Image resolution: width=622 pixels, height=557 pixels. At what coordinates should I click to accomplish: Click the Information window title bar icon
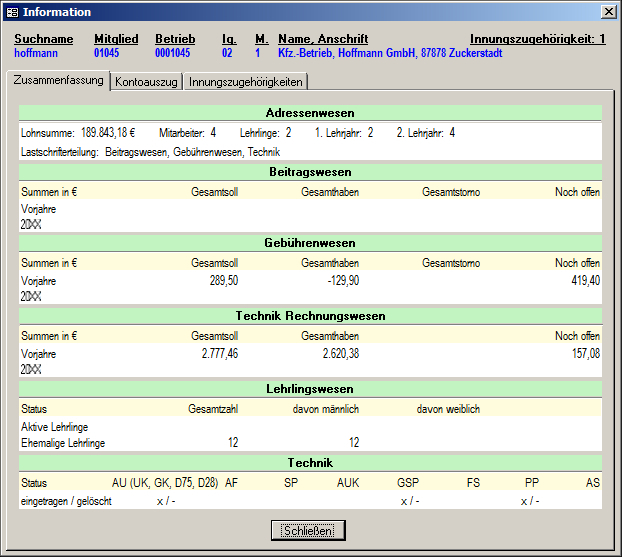click(x=11, y=12)
